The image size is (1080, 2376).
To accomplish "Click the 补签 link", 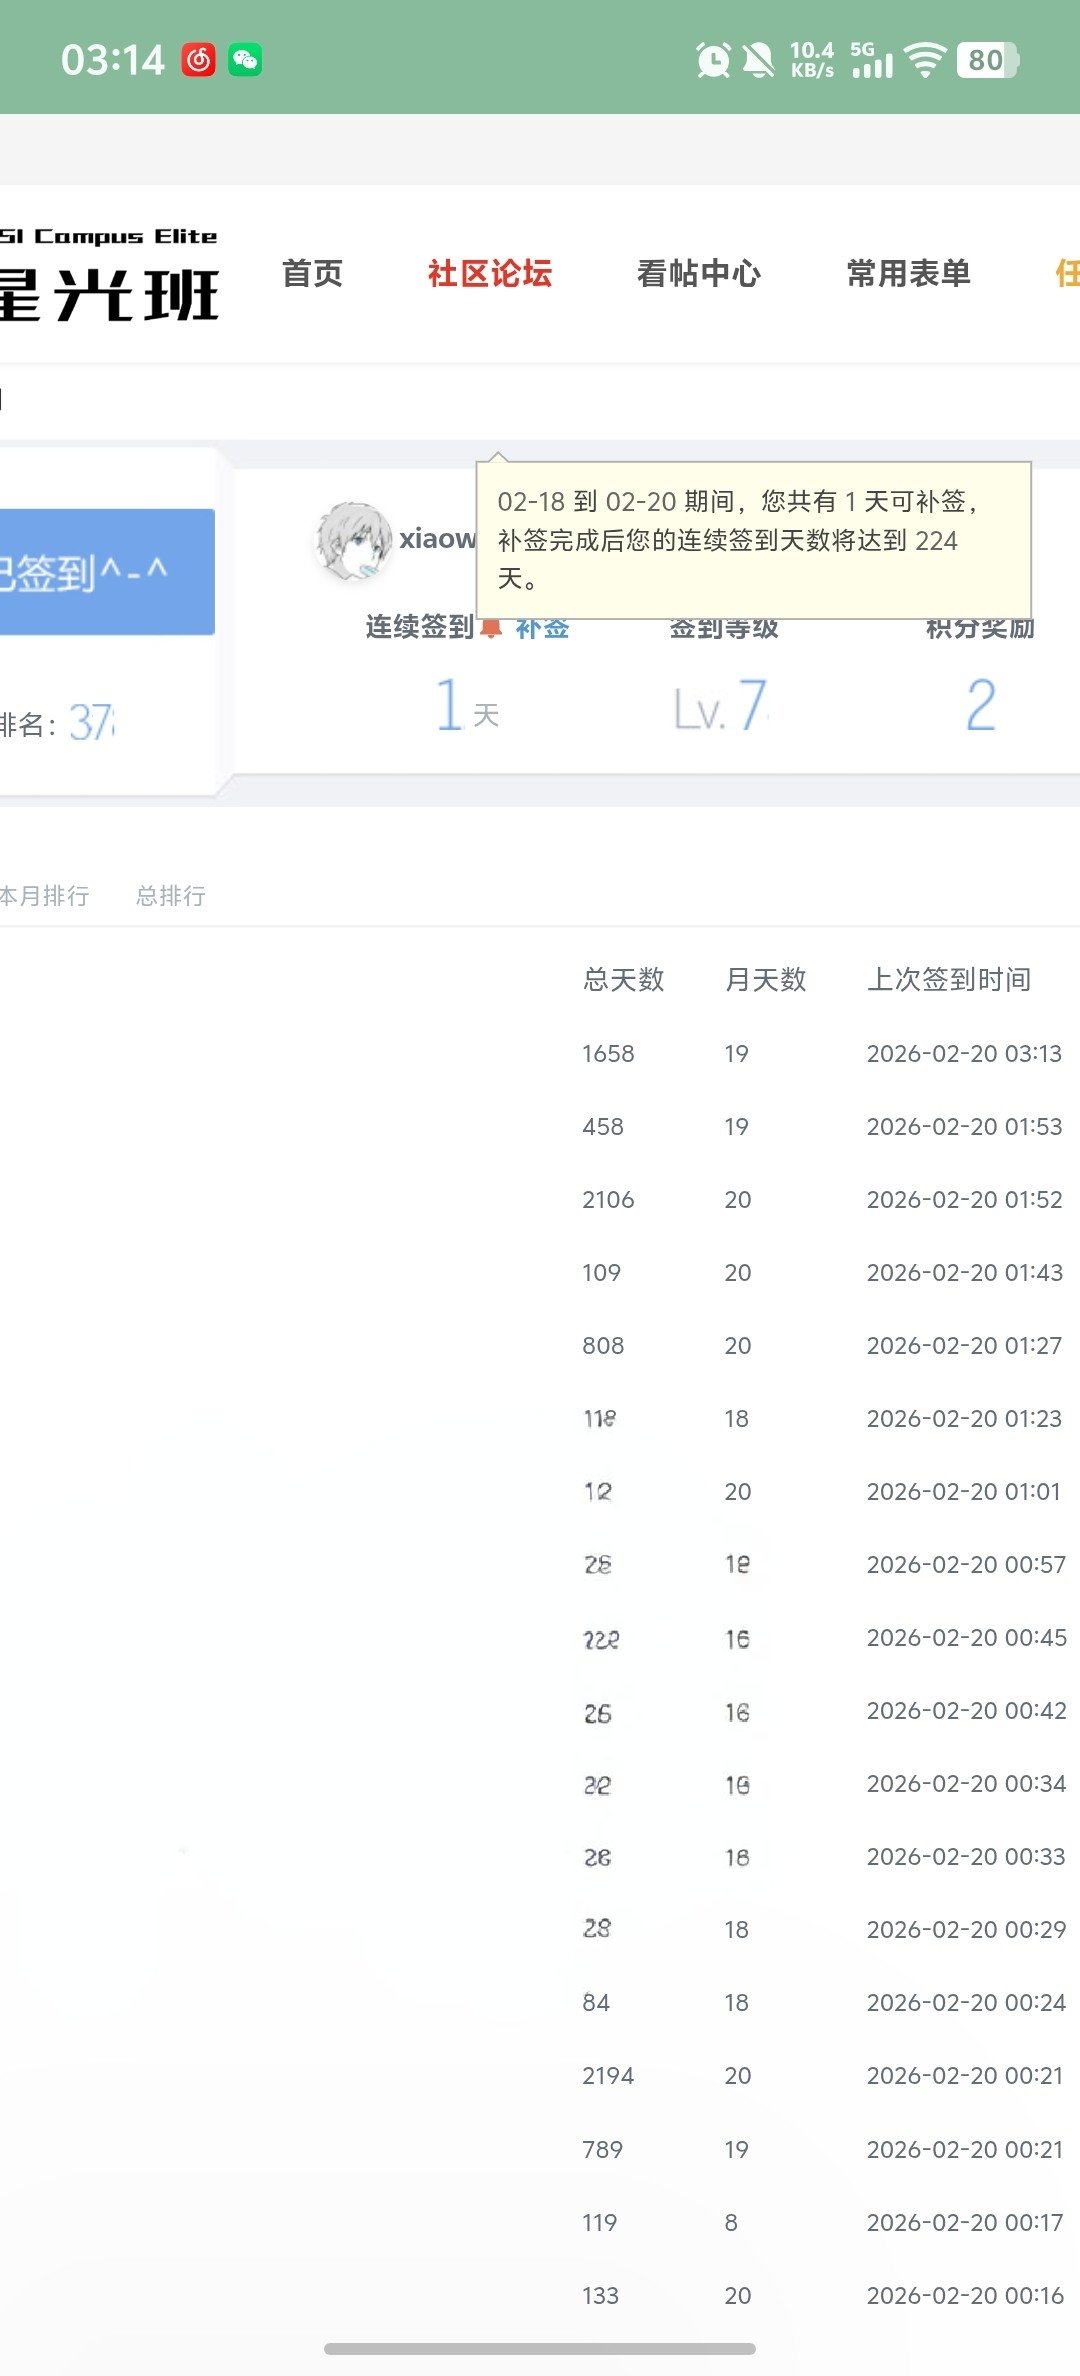I will [x=543, y=630].
